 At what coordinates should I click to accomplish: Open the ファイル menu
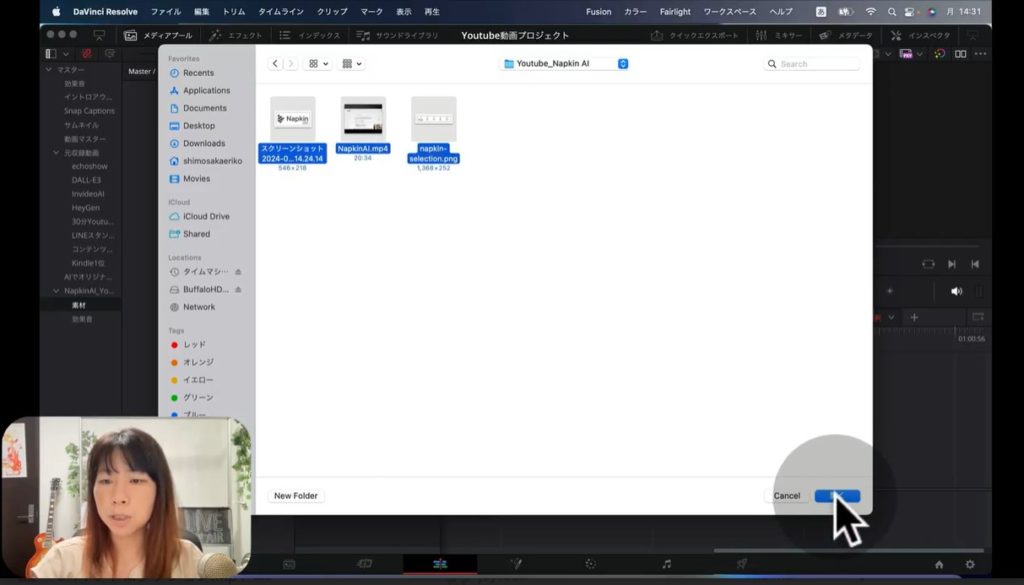pos(165,12)
